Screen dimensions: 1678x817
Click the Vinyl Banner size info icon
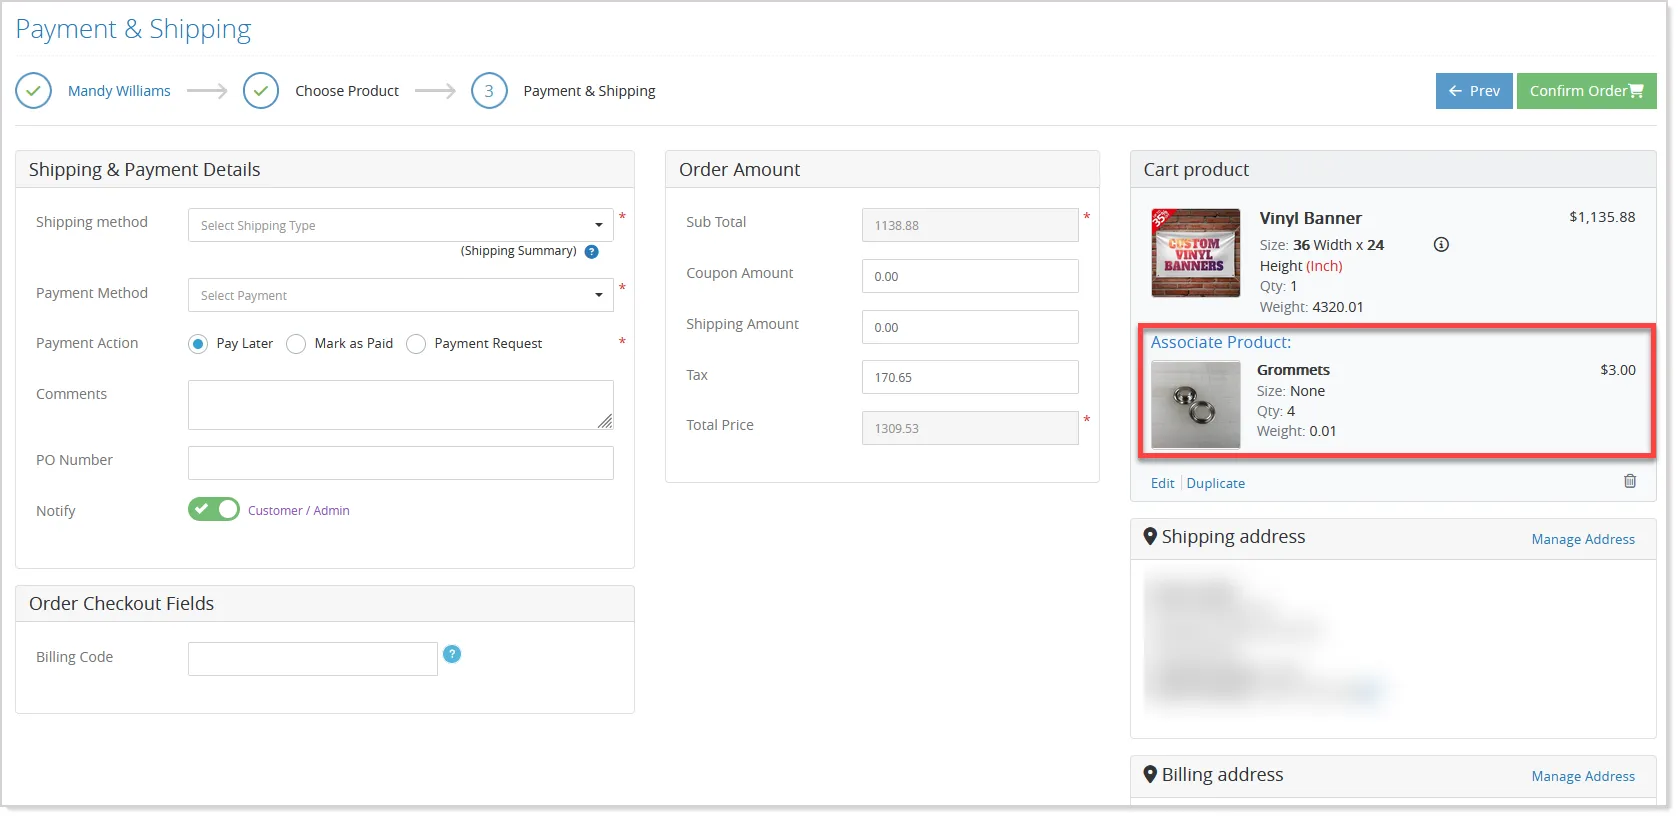click(1441, 245)
